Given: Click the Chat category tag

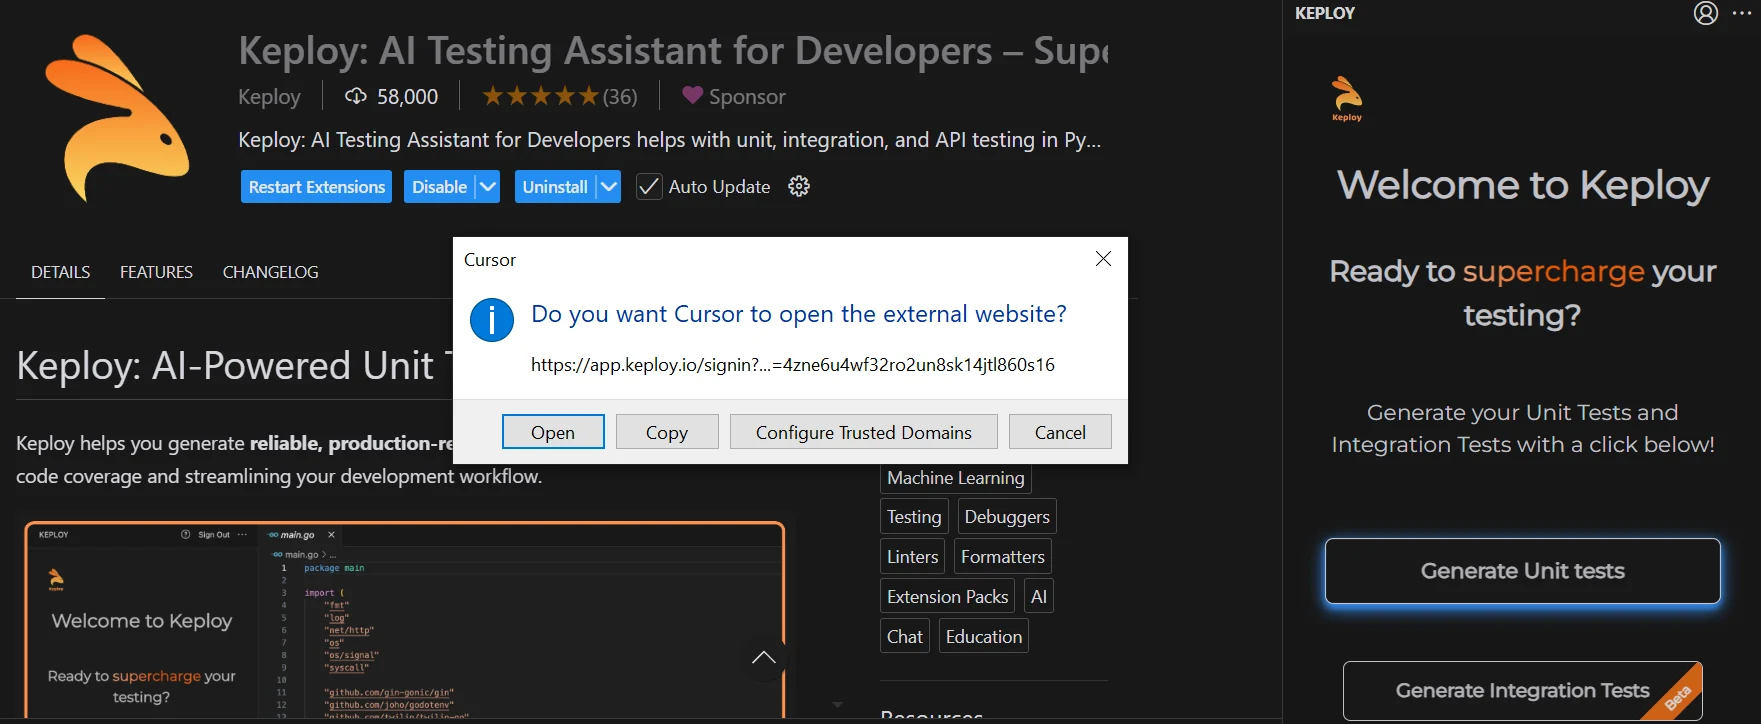Looking at the screenshot, I should point(905,637).
